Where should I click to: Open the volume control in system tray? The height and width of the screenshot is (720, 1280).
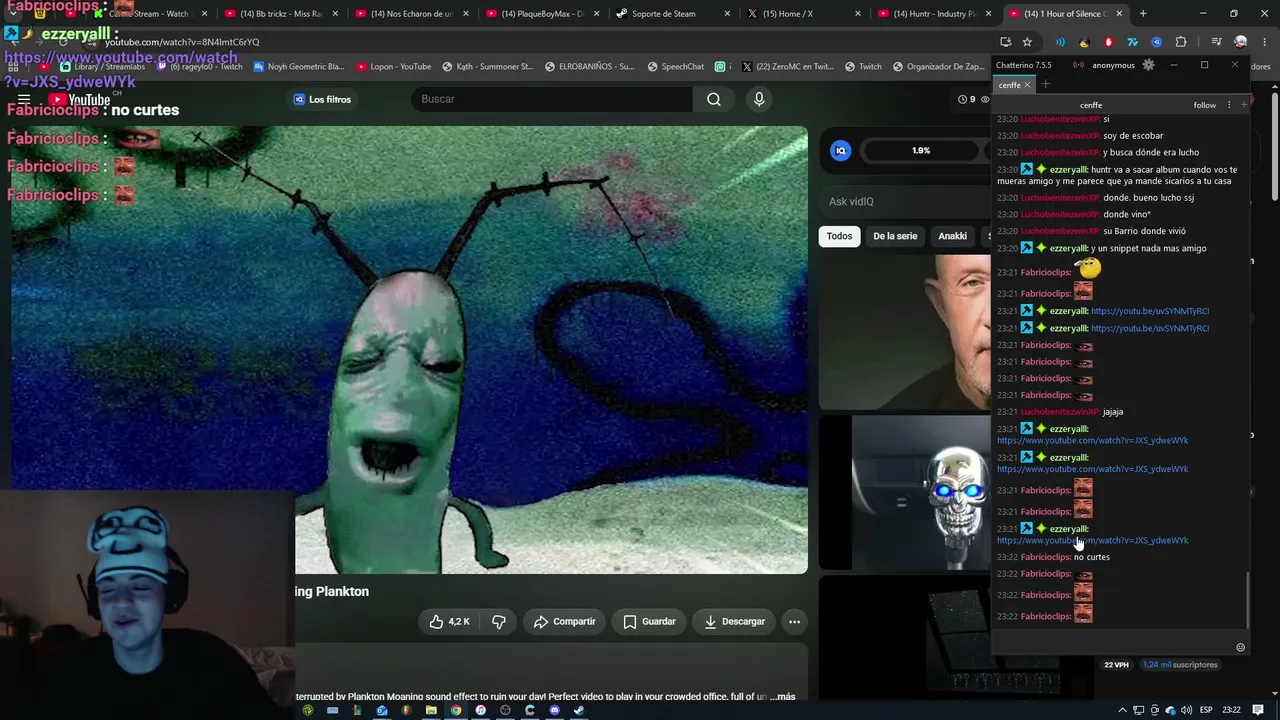click(x=1186, y=710)
